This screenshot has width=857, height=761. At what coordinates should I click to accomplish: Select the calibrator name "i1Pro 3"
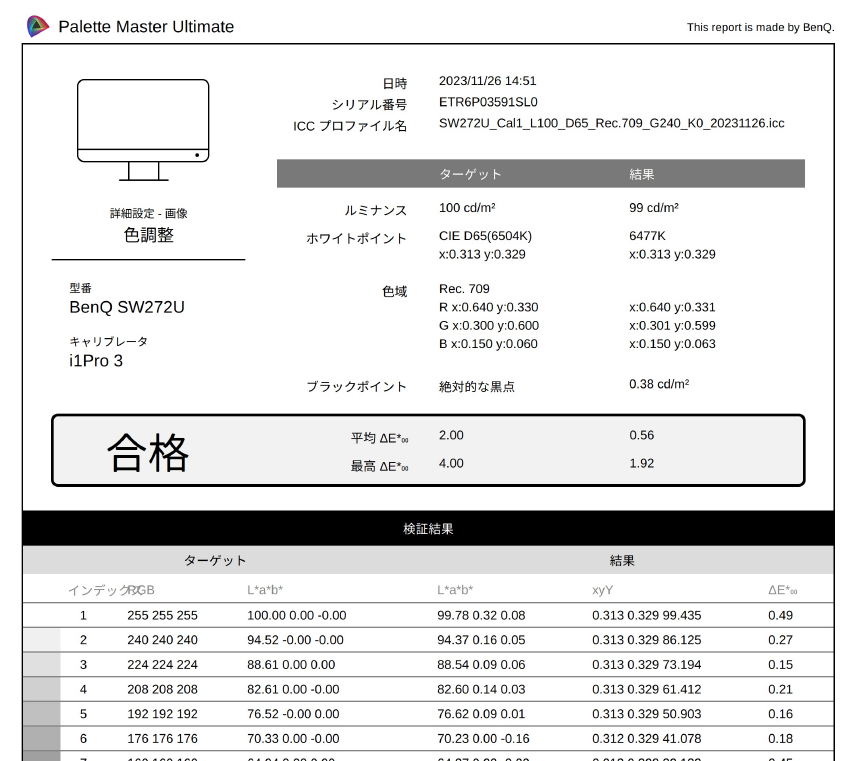tap(96, 361)
